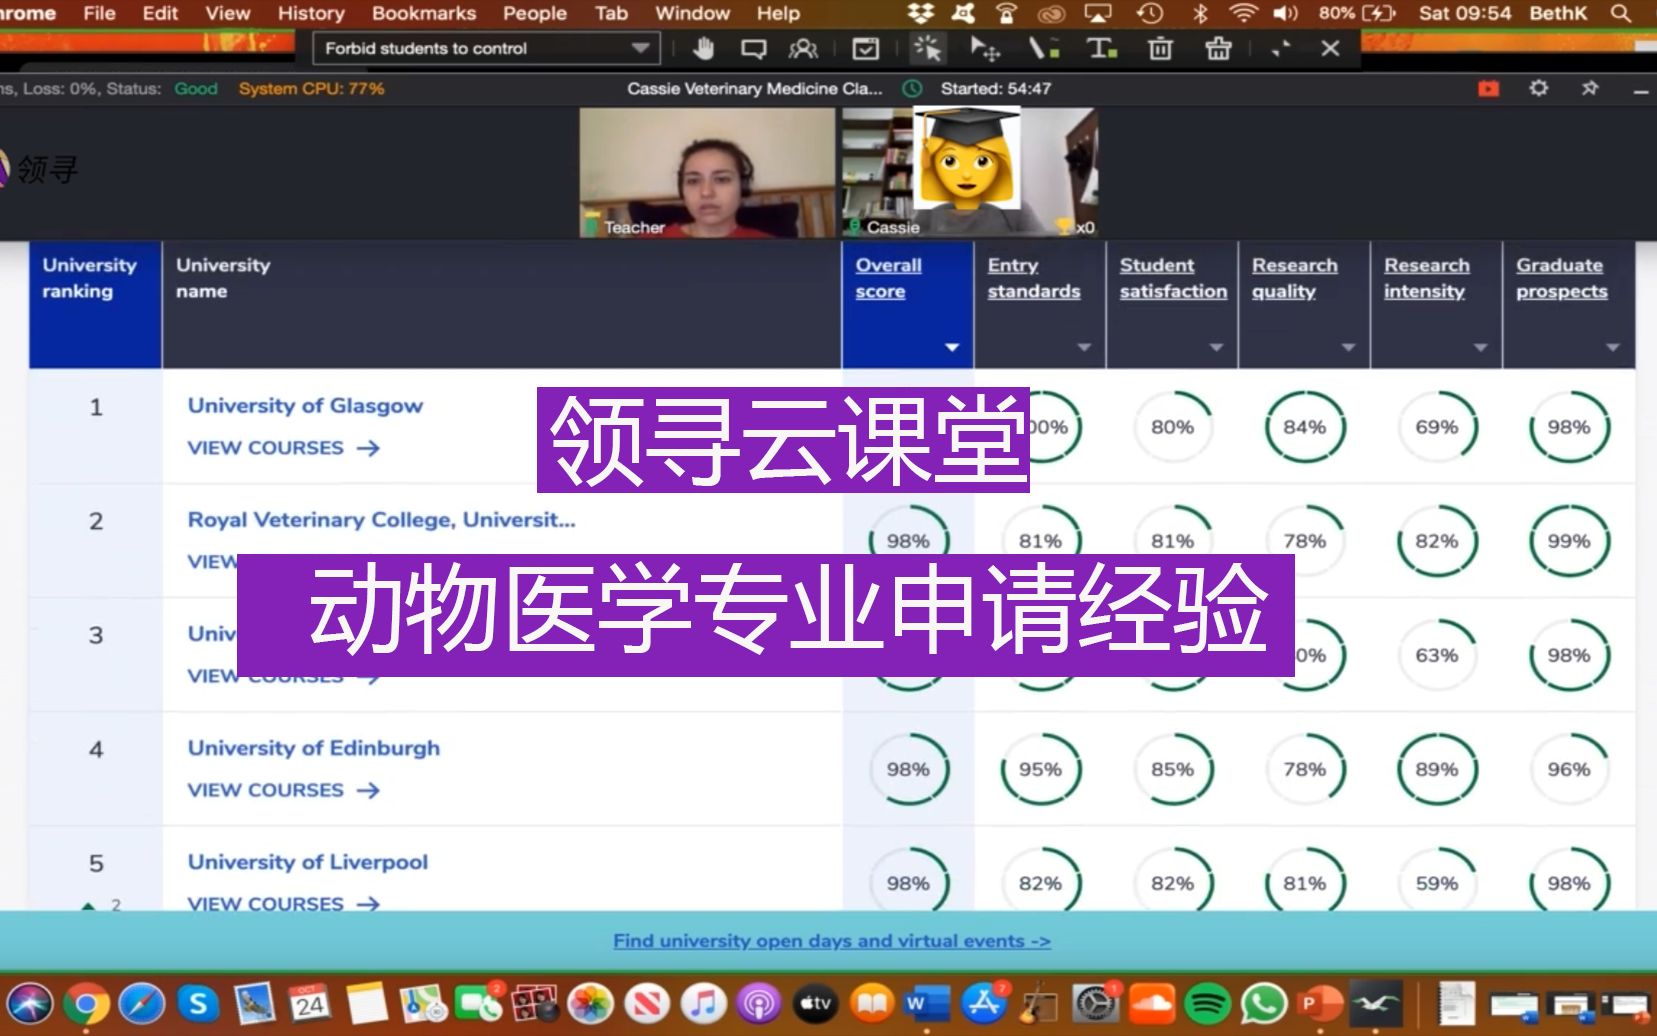Open the Tab menu
Viewport: 1657px width, 1036px height.
[611, 13]
